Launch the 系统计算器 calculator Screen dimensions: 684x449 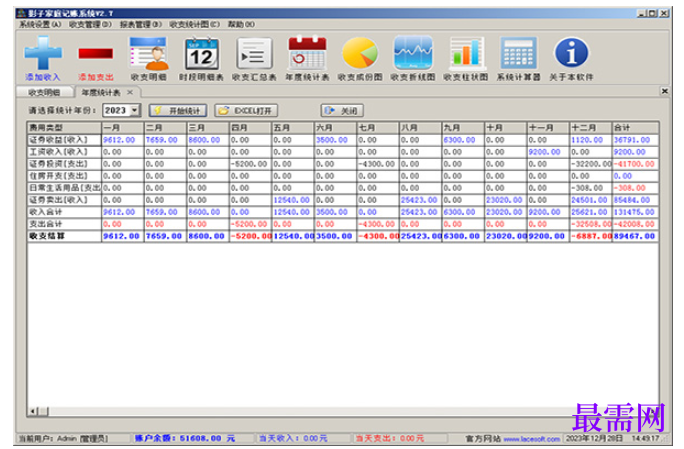point(518,53)
